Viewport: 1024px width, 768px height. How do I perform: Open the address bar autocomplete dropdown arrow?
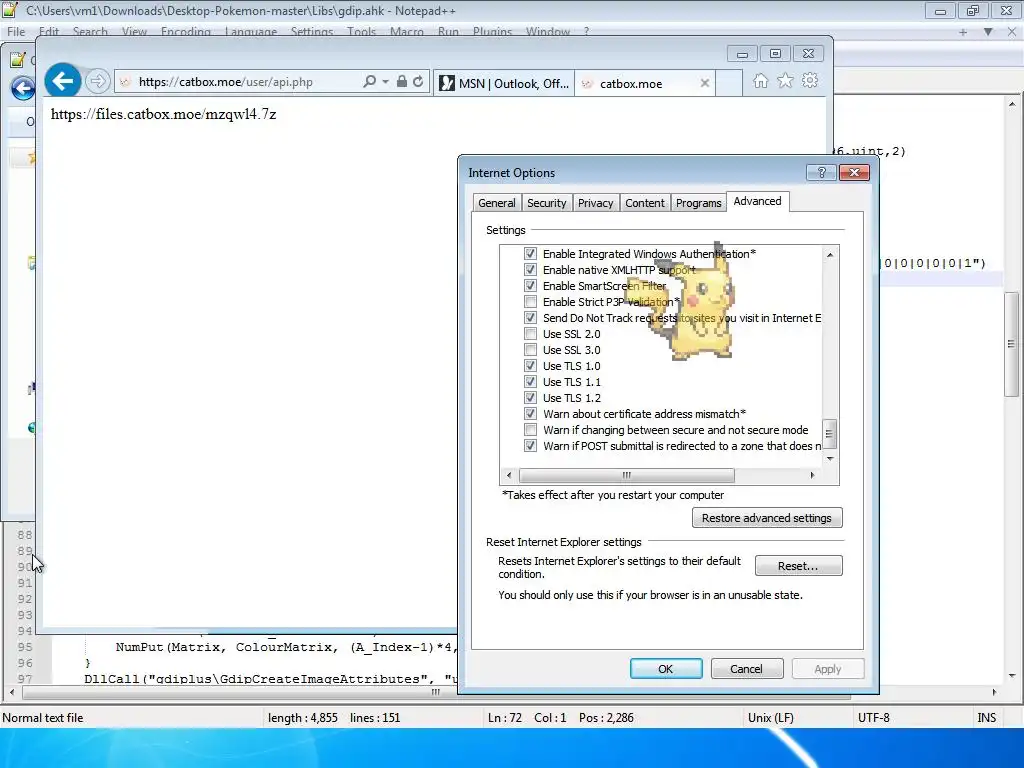point(385,82)
